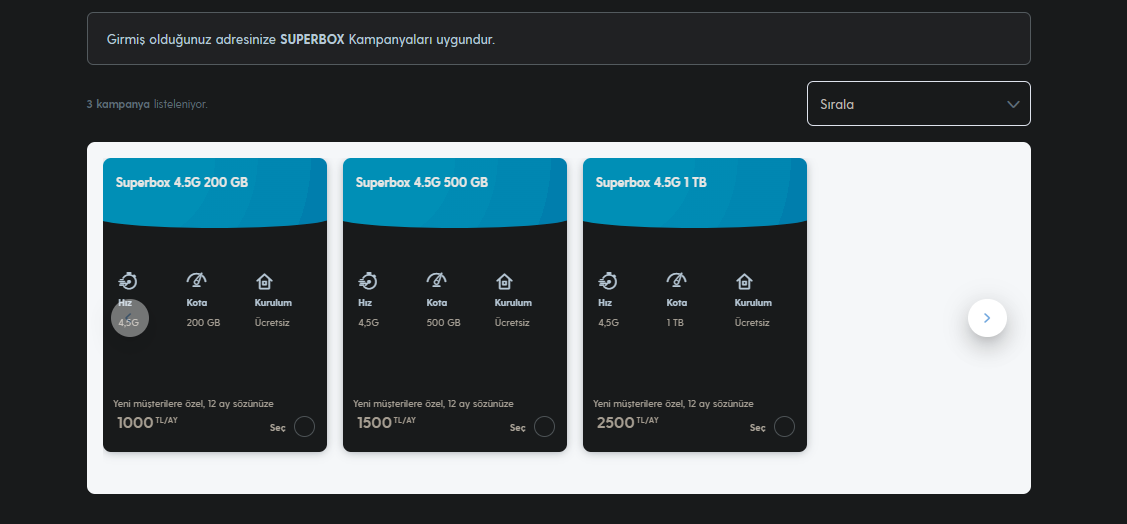Viewport: 1127px width, 524px height.
Task: Click the Superbox 4.5G 500 GB card title
Action: [422, 183]
